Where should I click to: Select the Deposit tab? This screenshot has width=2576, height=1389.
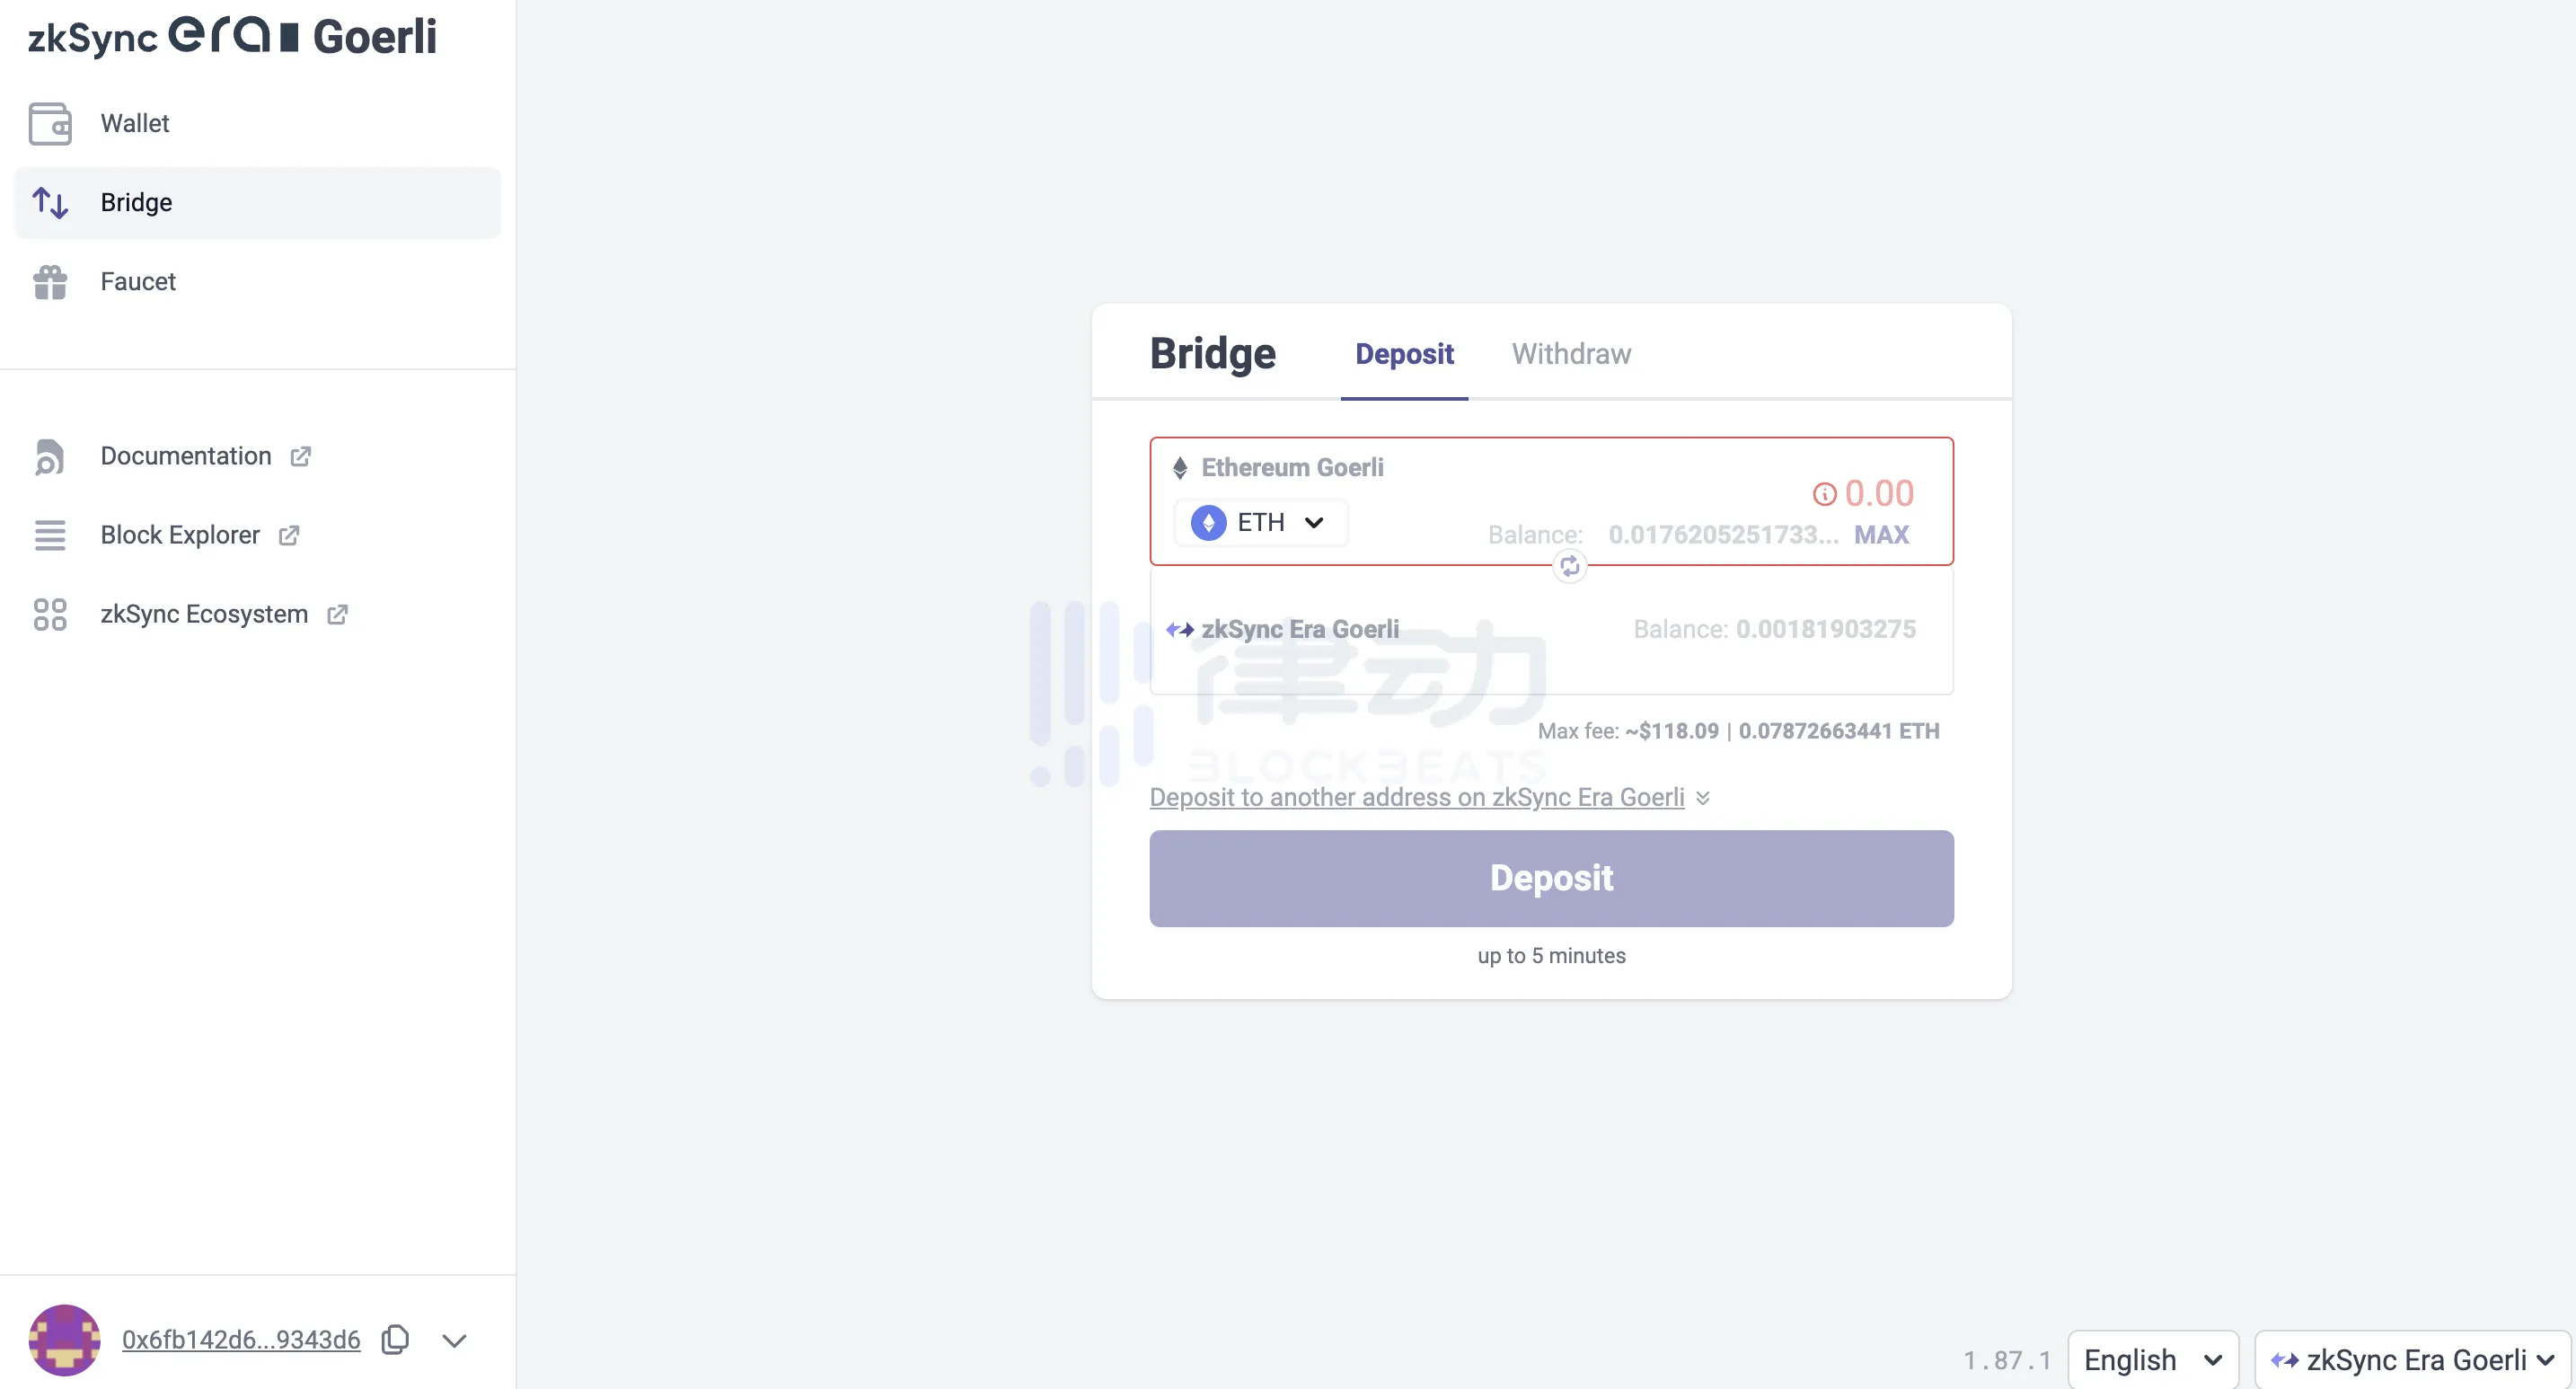[x=1403, y=352]
